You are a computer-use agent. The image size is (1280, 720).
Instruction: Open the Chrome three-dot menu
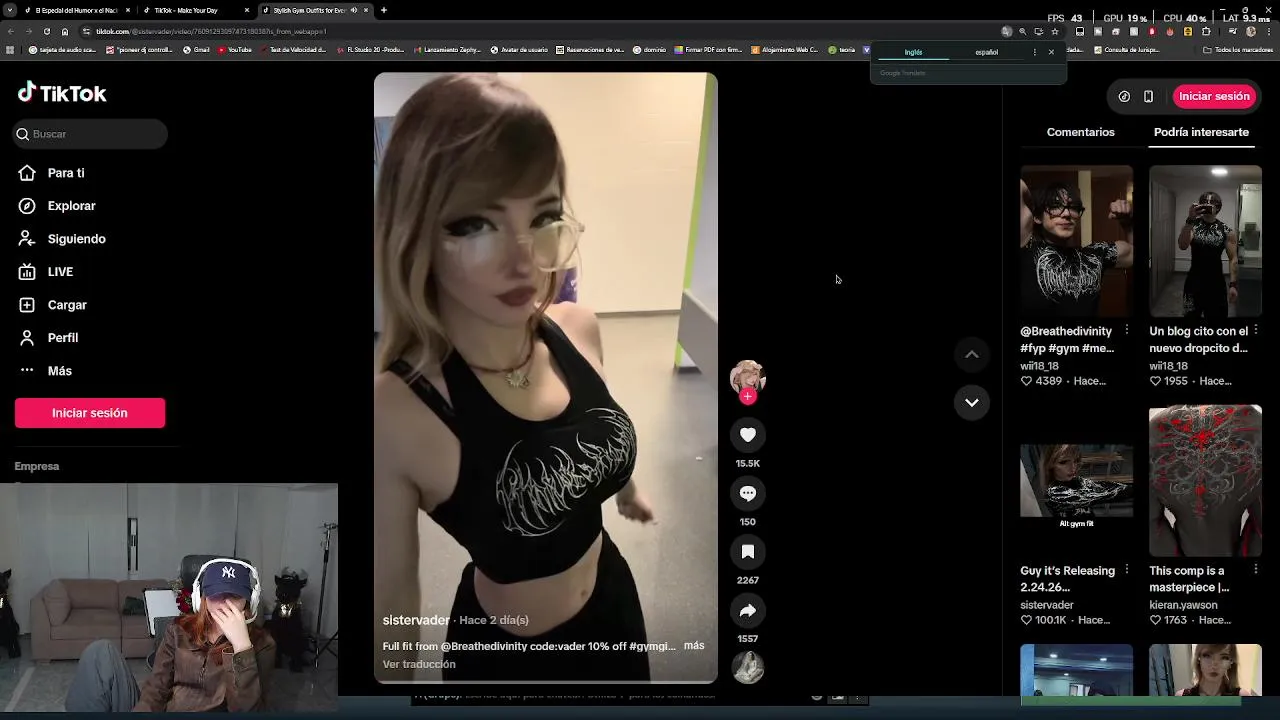click(1268, 31)
